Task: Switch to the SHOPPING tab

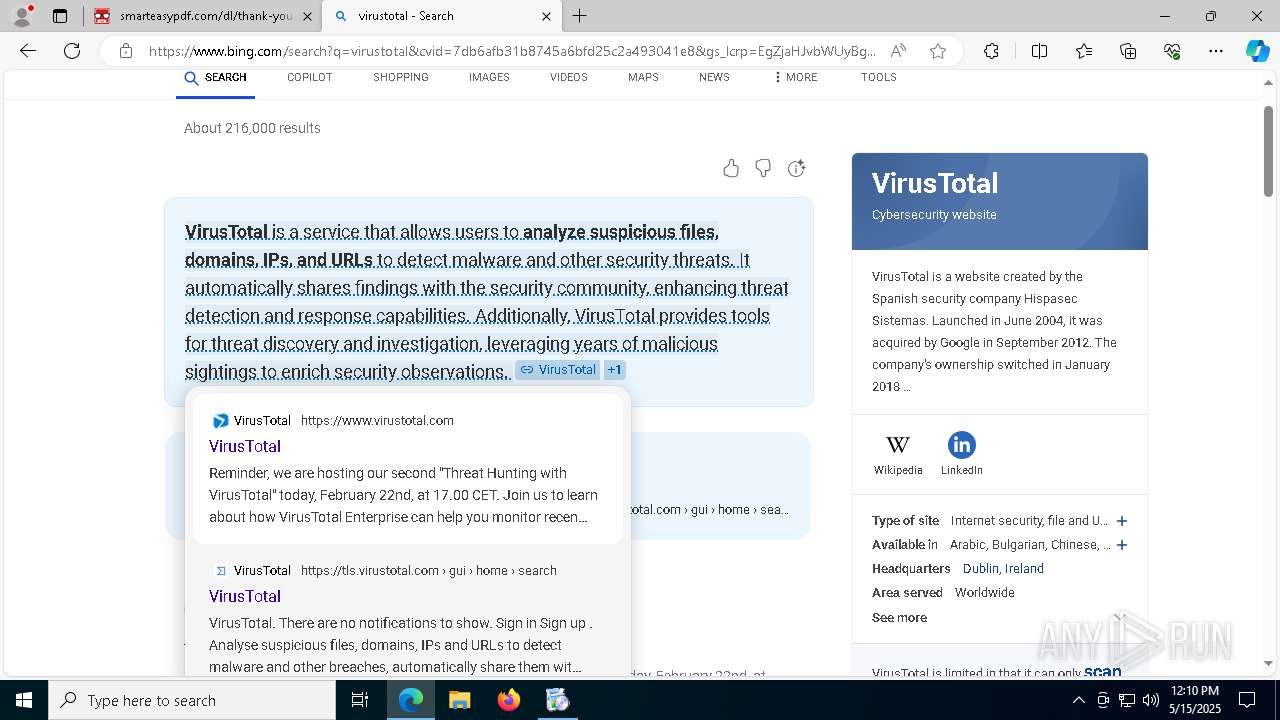Action: point(401,77)
